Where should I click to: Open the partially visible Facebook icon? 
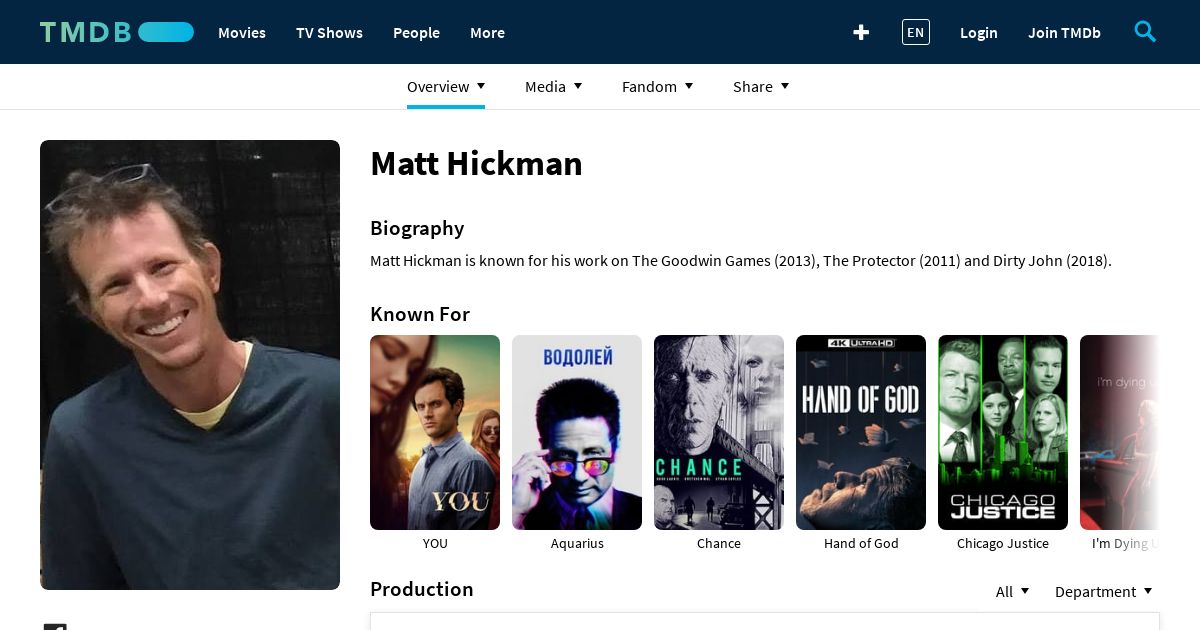(55, 626)
